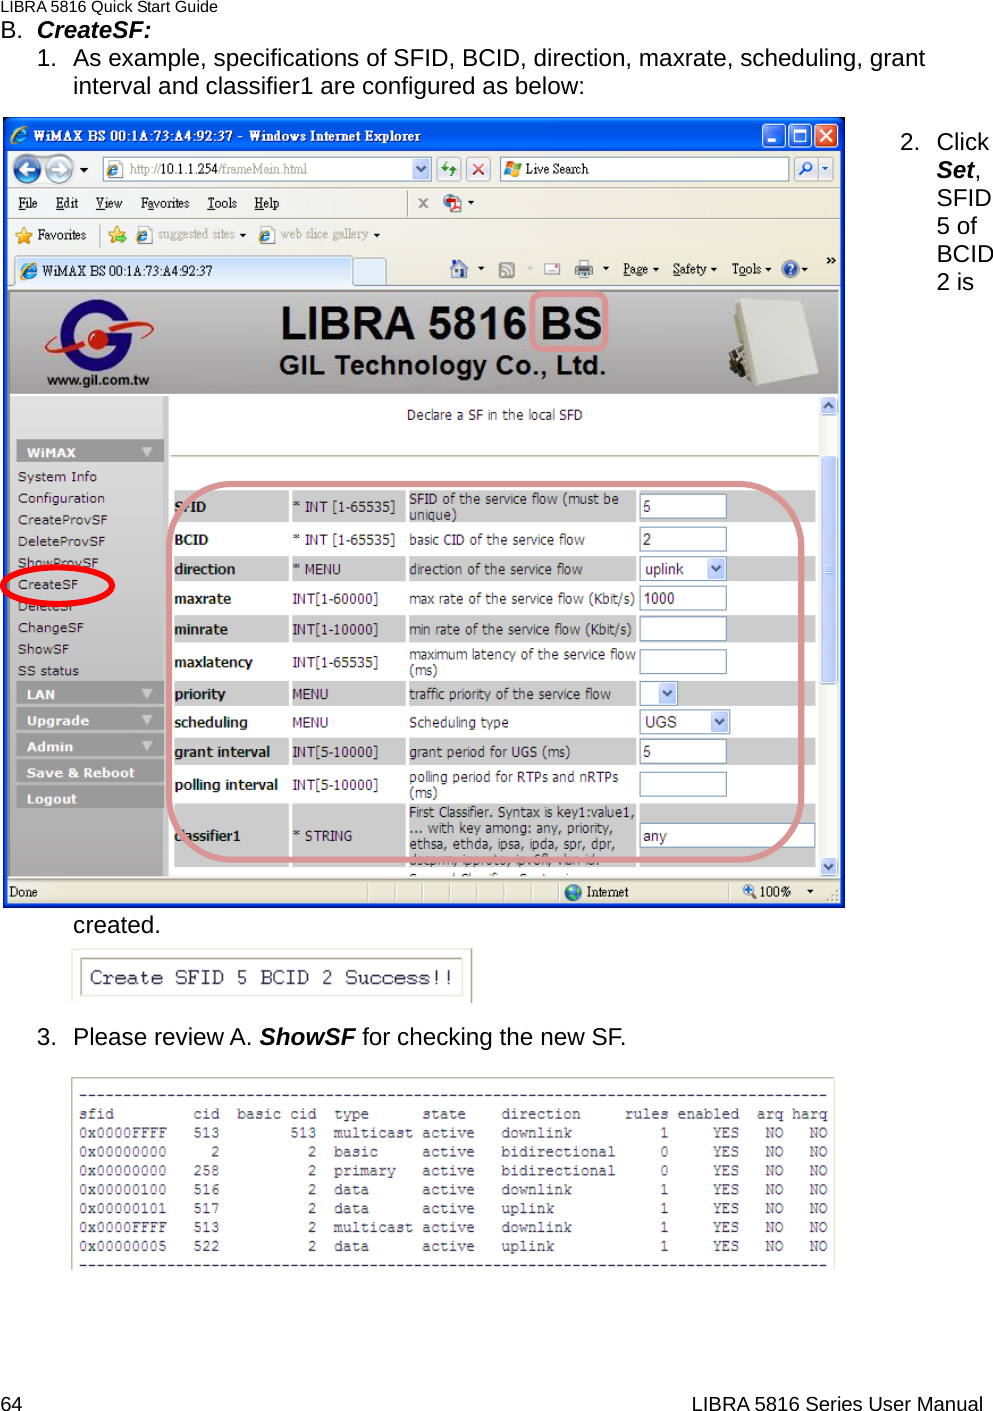Click the Live Search magnifier icon

coord(805,169)
